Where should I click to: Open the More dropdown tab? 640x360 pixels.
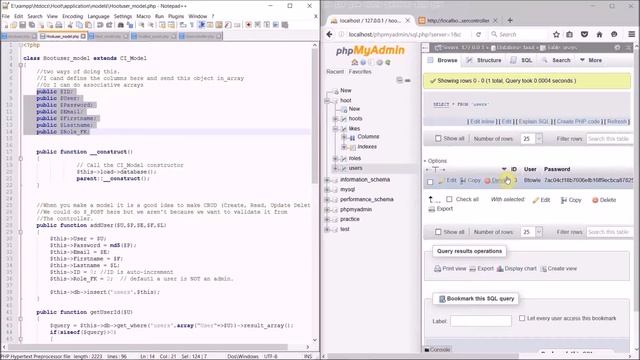click(591, 60)
